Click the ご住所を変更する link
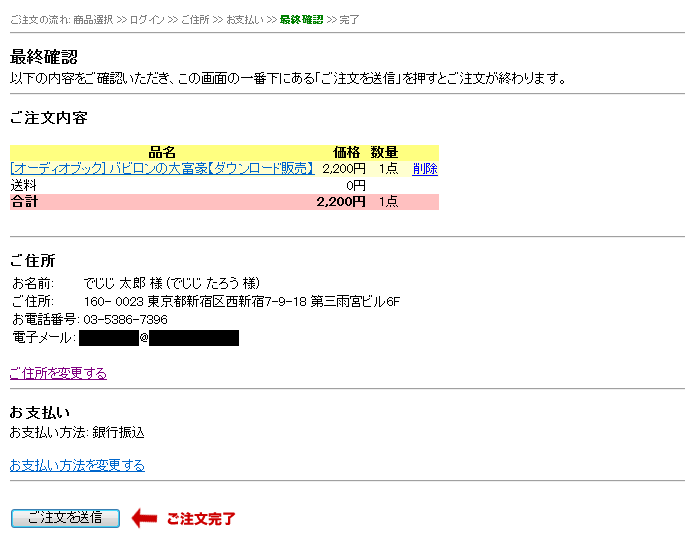The image size is (685, 548). tap(58, 373)
